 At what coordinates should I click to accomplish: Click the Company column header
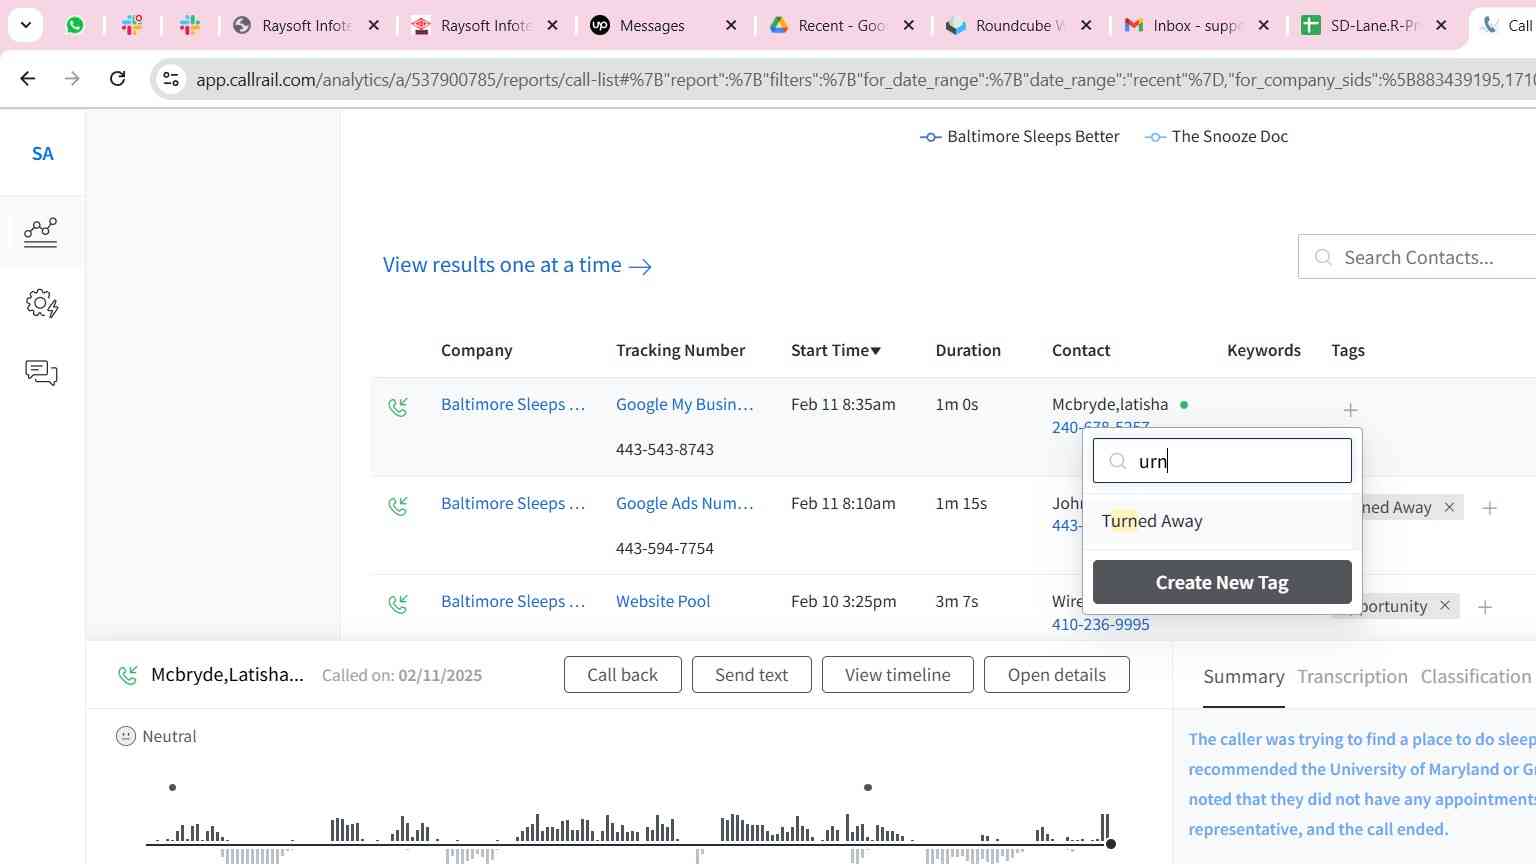tap(476, 350)
